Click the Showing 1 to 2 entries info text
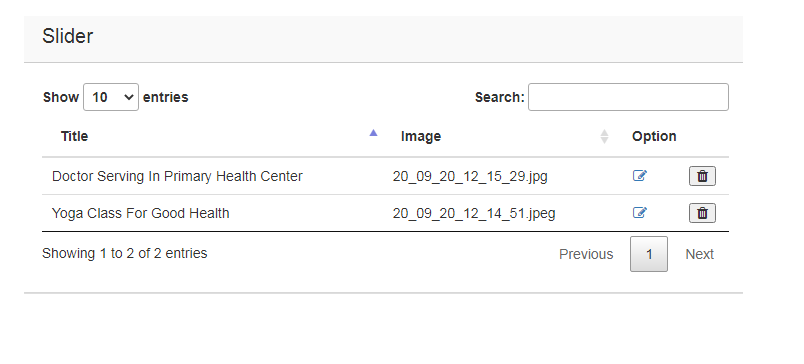The height and width of the screenshot is (364, 804). point(125,253)
